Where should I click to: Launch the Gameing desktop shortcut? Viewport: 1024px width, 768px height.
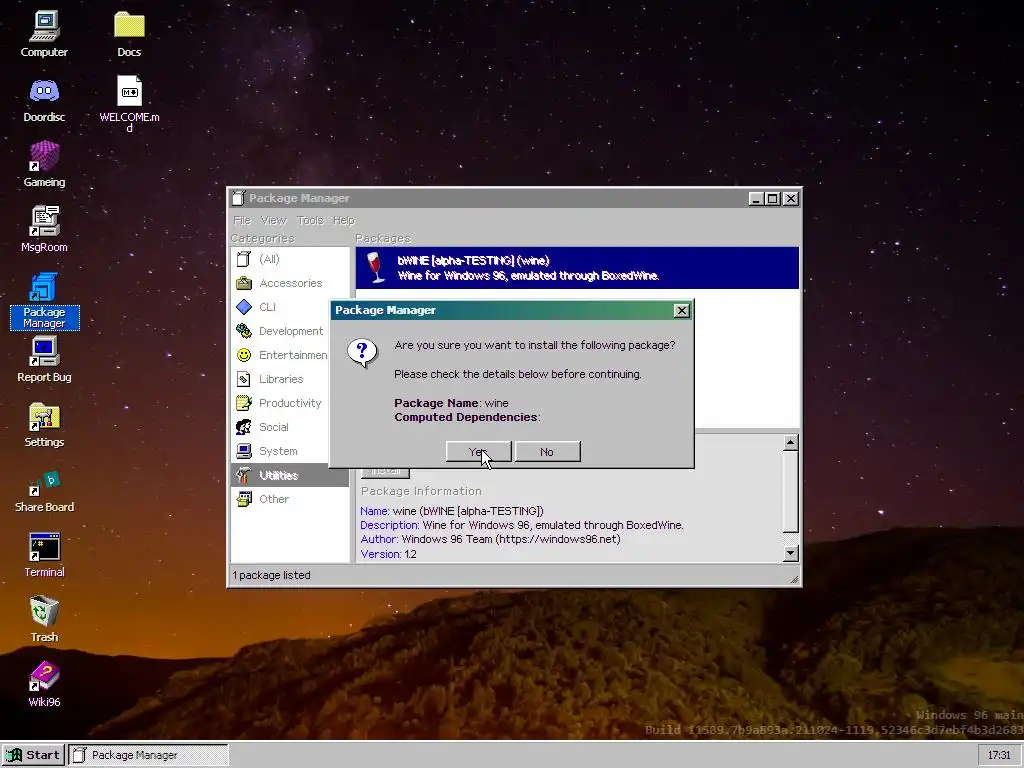pyautogui.click(x=44, y=164)
